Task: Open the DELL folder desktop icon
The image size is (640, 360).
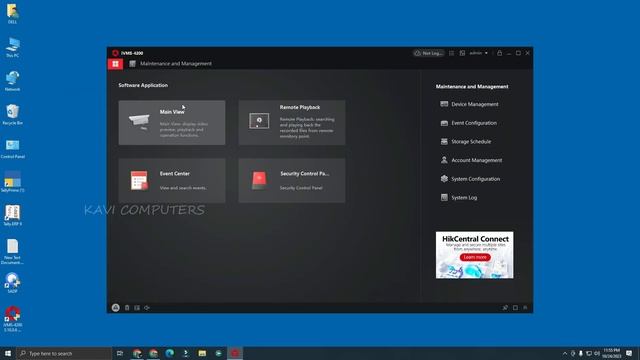Action: click(x=13, y=13)
